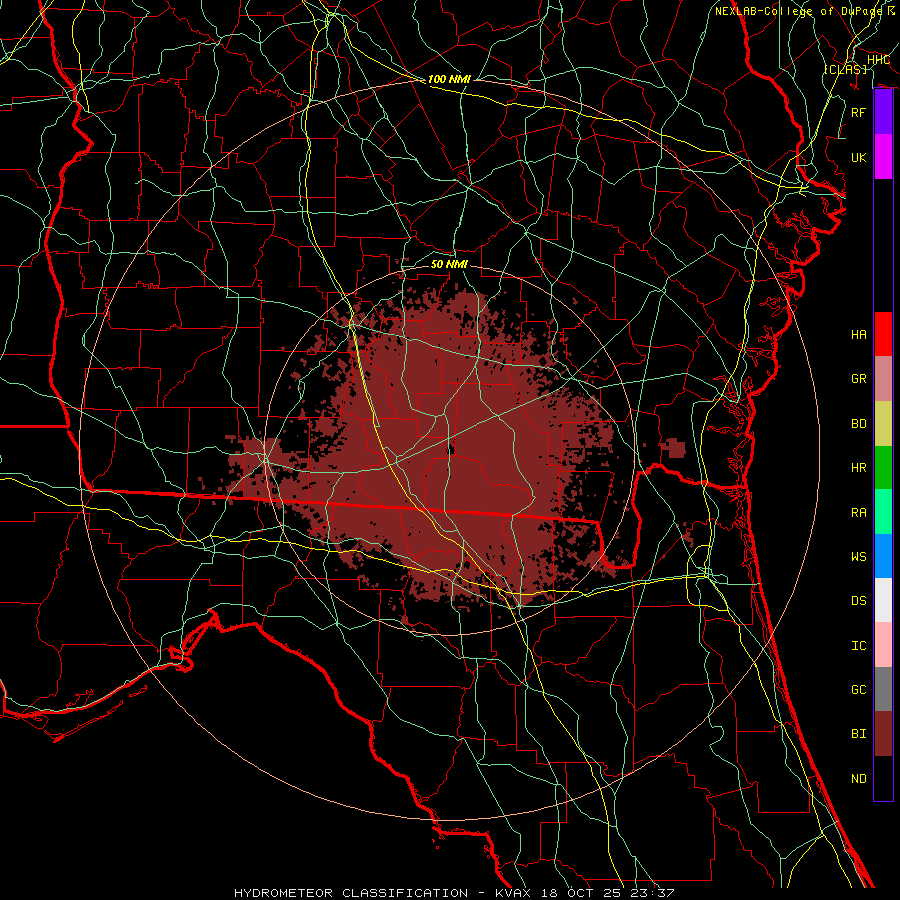Click the 'GC' legend label

(x=858, y=690)
